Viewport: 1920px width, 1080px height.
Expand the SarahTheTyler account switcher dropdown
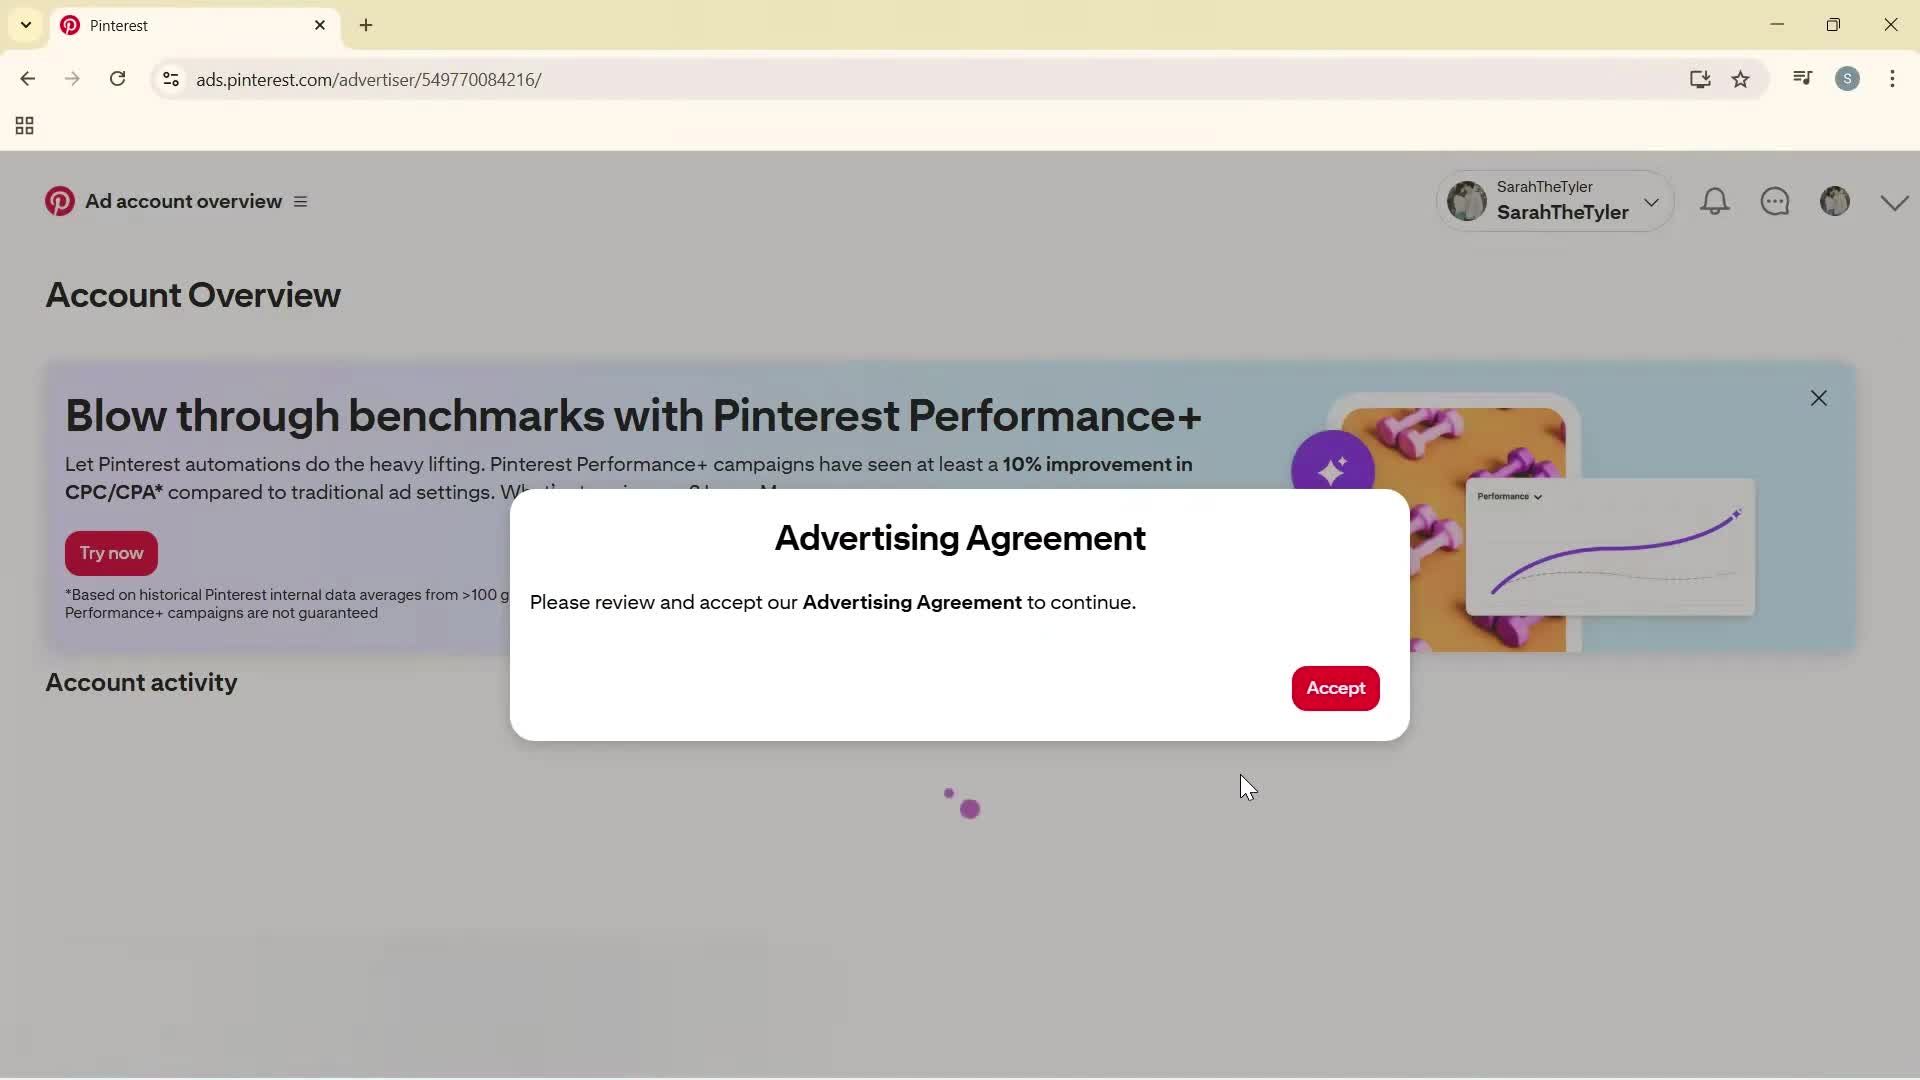[1652, 201]
